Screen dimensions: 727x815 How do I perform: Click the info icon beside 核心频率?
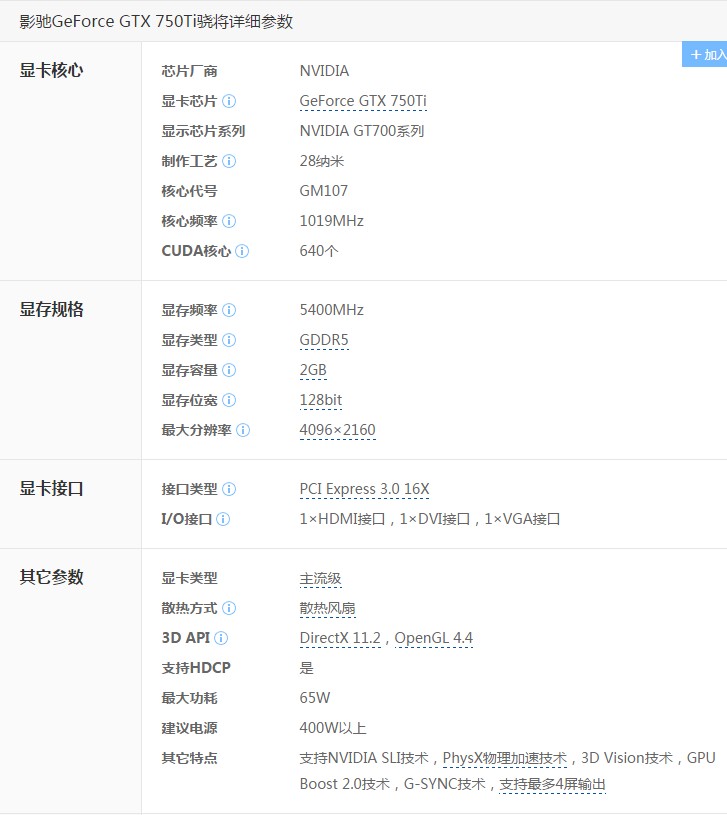[229, 221]
